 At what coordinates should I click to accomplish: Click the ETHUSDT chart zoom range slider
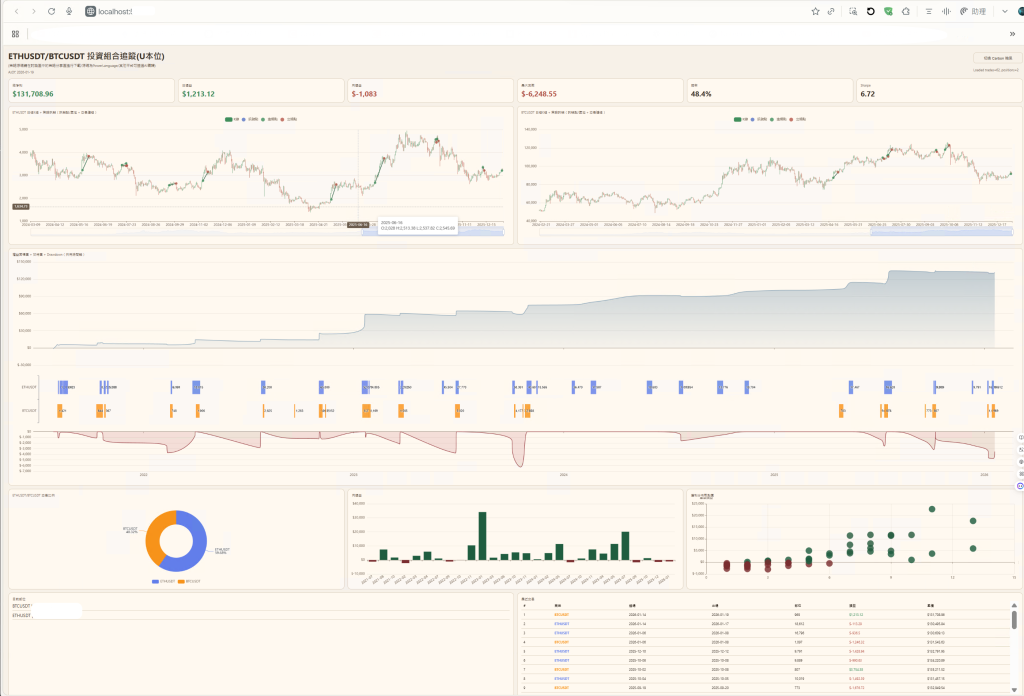tap(479, 232)
